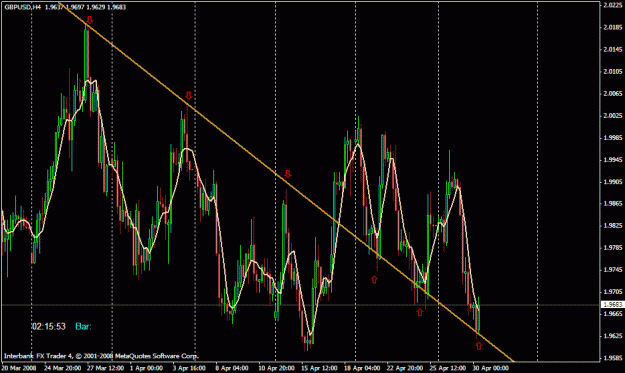625x373 pixels.
Task: Click price axis value 2.0025
Action: (613, 116)
